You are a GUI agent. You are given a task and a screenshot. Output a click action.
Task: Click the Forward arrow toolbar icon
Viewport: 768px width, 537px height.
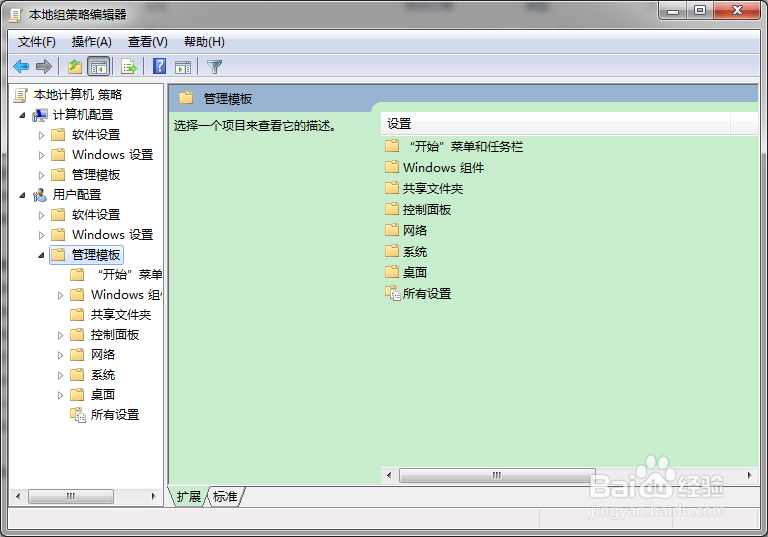44,66
